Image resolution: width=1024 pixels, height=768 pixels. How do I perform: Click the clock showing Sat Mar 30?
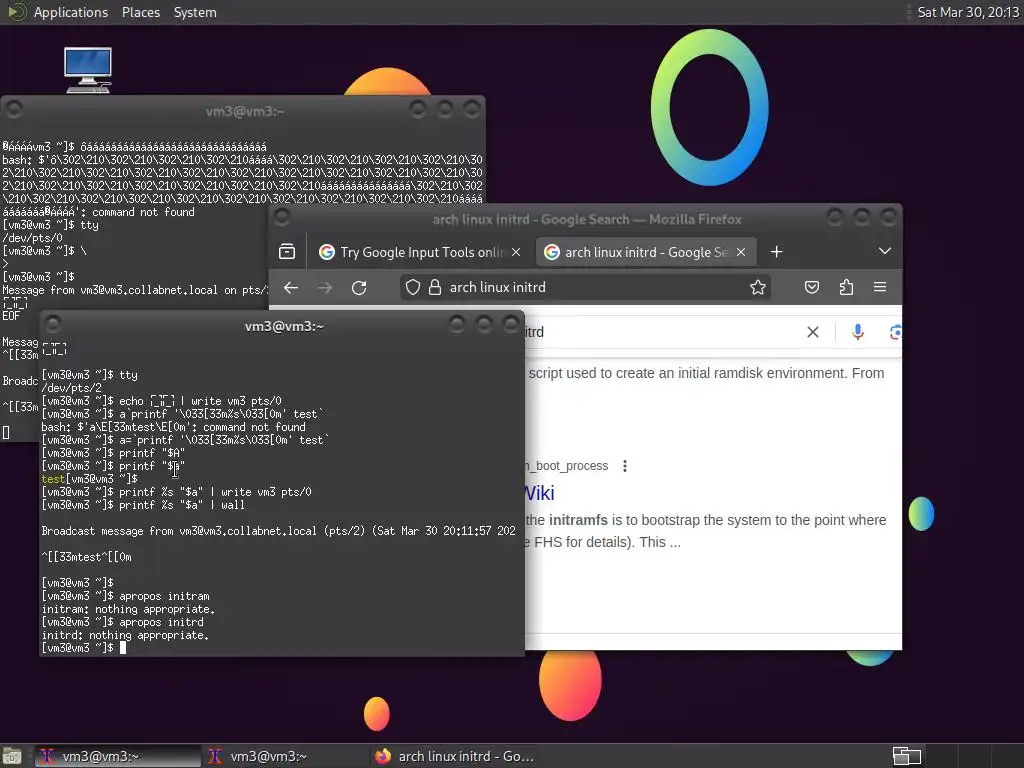click(x=967, y=12)
